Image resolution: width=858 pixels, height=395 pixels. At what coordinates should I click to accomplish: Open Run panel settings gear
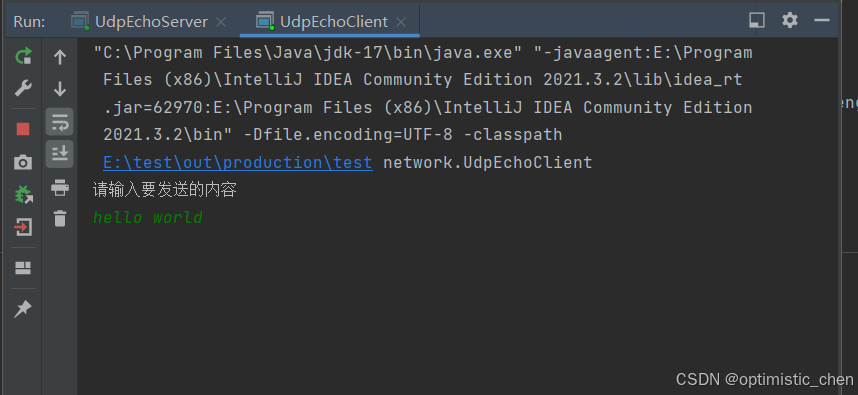click(x=790, y=21)
